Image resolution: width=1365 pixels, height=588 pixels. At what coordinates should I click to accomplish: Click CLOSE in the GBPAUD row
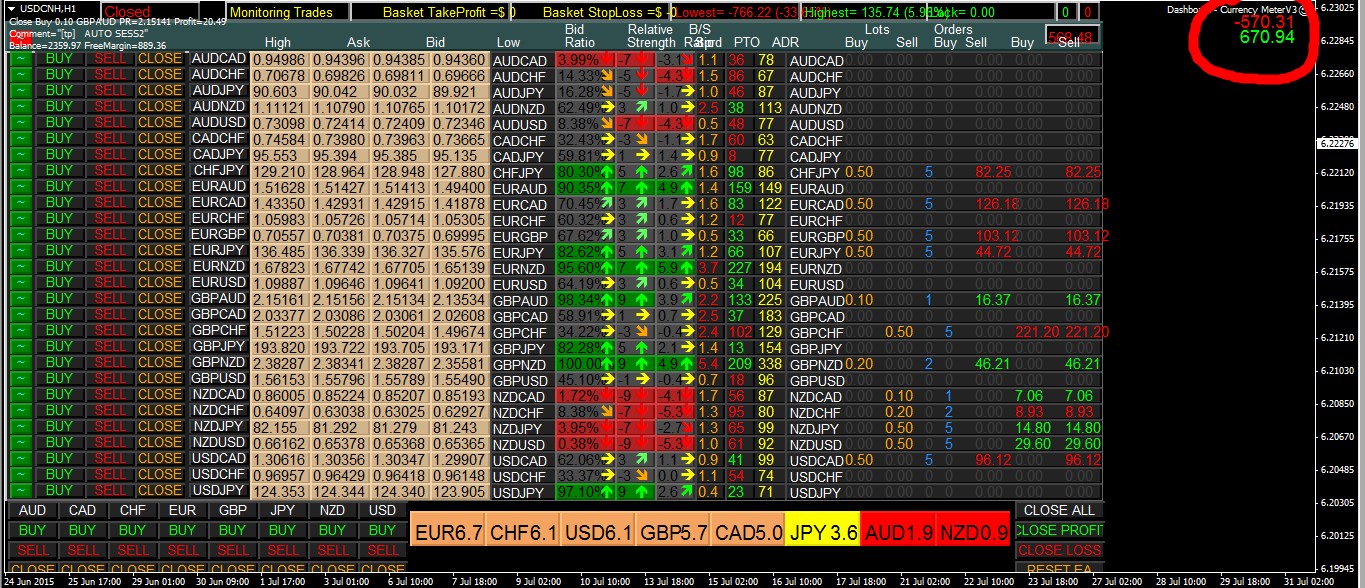click(x=160, y=299)
